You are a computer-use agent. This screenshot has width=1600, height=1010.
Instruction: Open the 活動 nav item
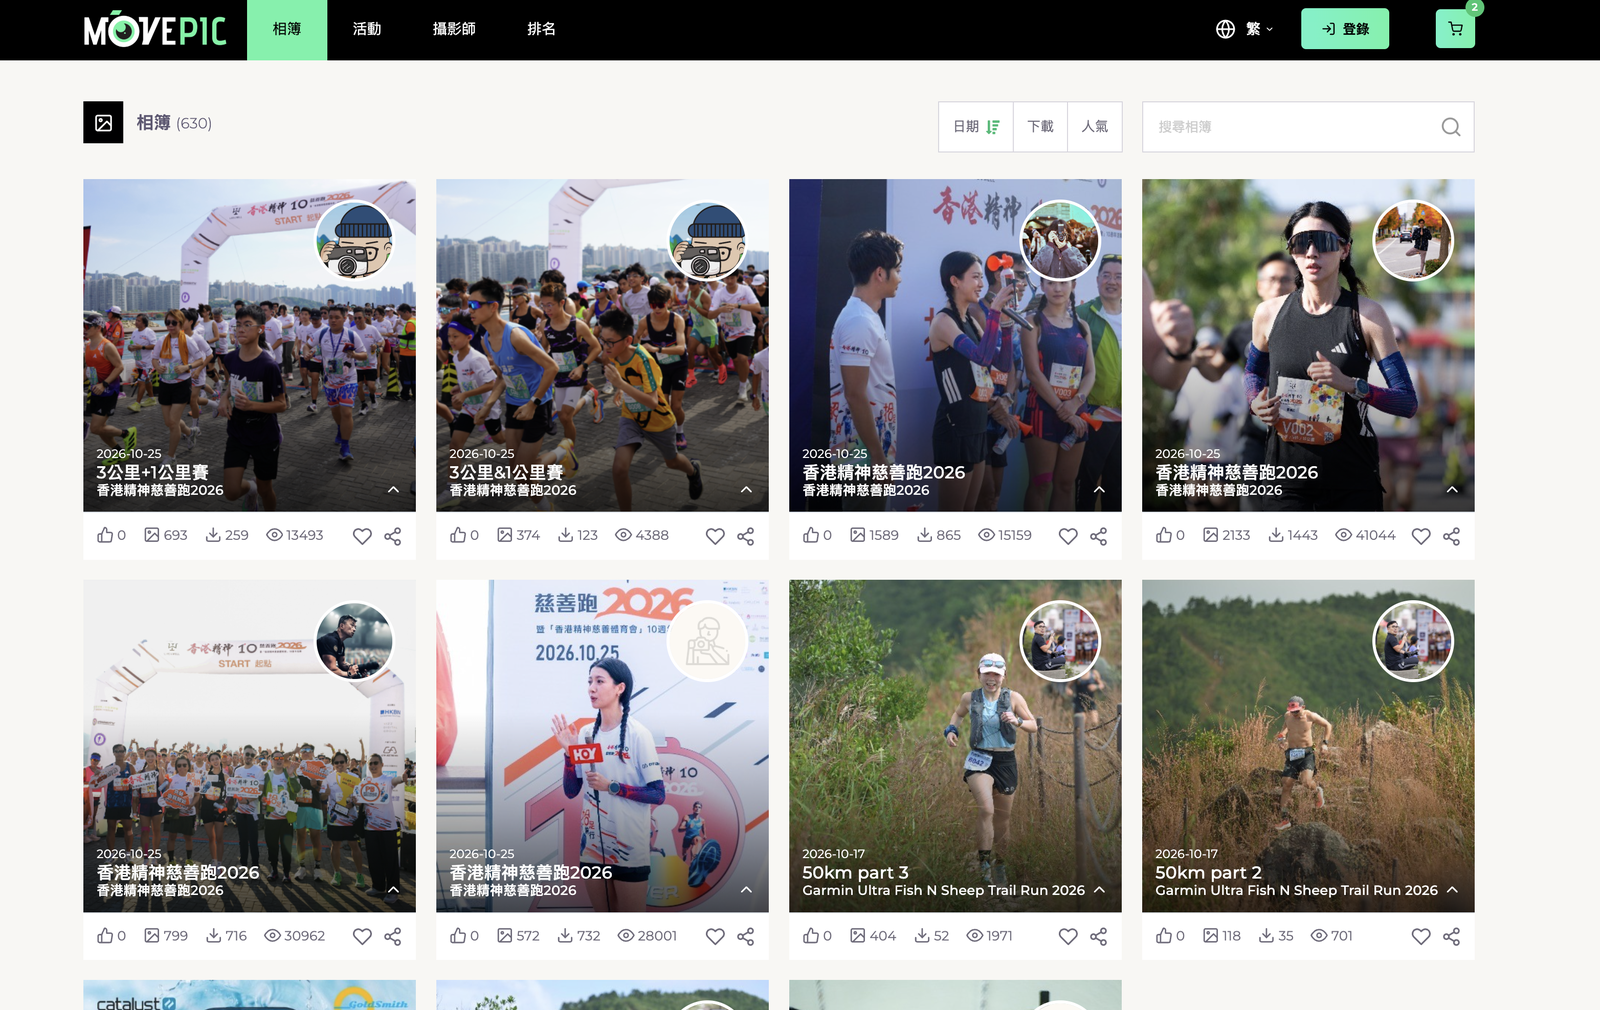(367, 29)
